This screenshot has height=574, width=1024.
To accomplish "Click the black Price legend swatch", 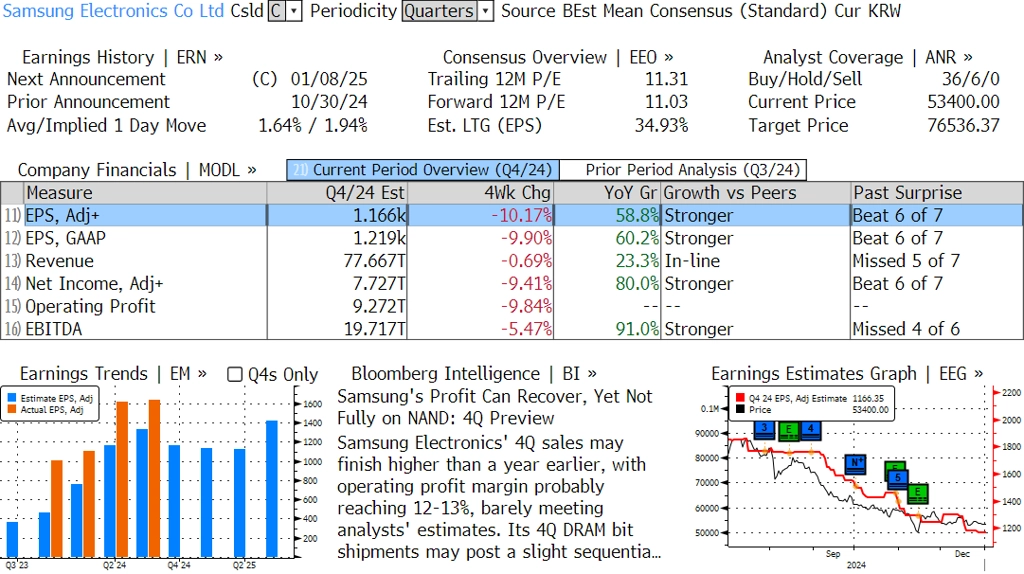I will coord(740,409).
